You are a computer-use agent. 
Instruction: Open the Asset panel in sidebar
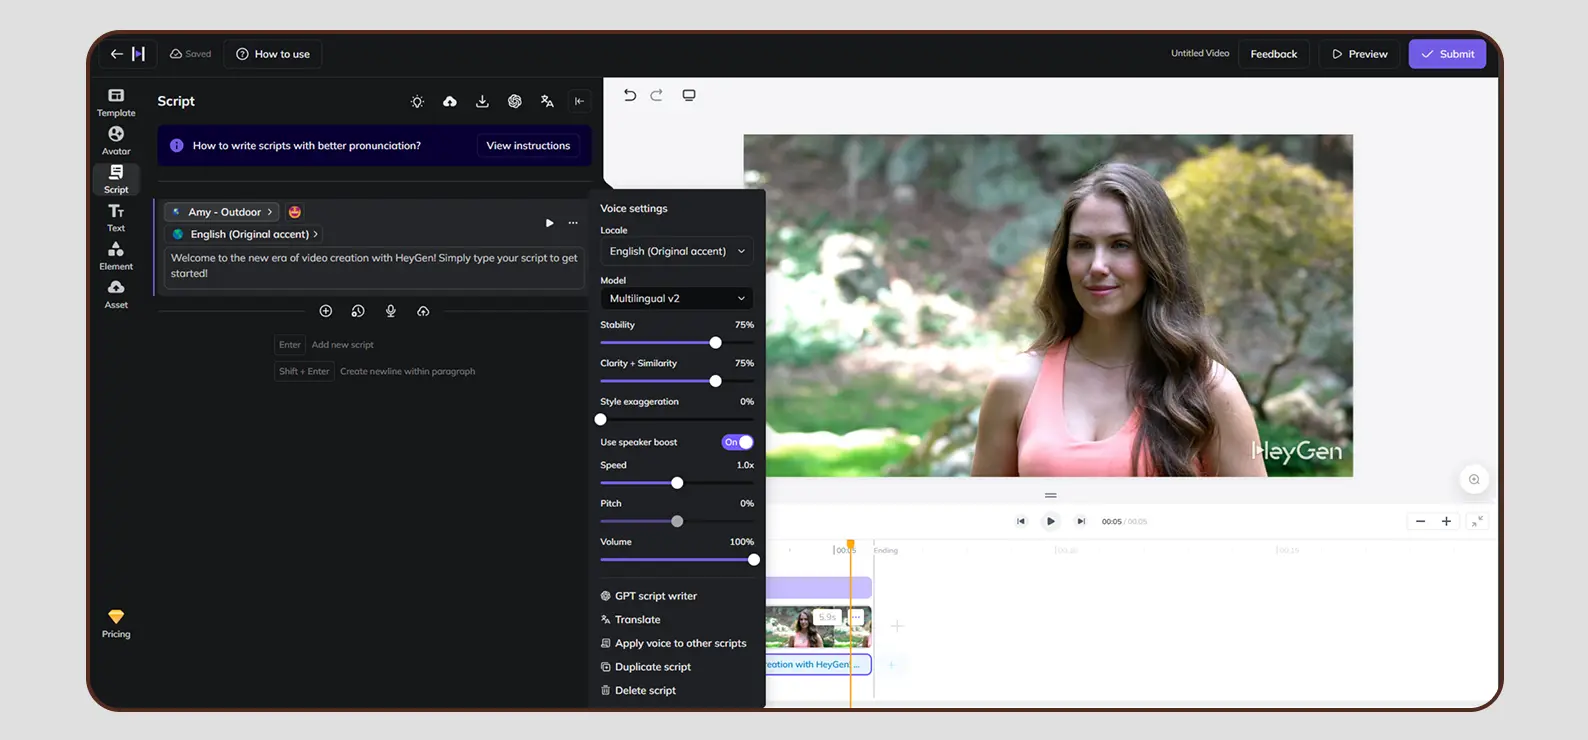coord(116,294)
